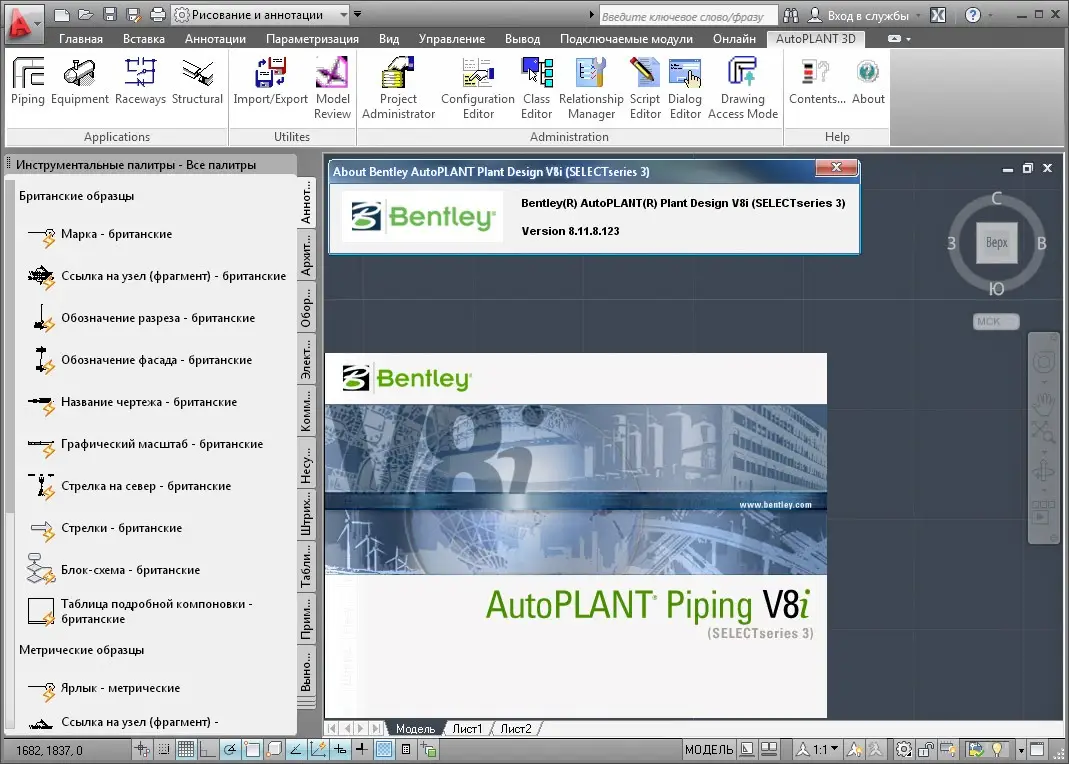Toggle Snap mode in status bar

click(x=164, y=750)
